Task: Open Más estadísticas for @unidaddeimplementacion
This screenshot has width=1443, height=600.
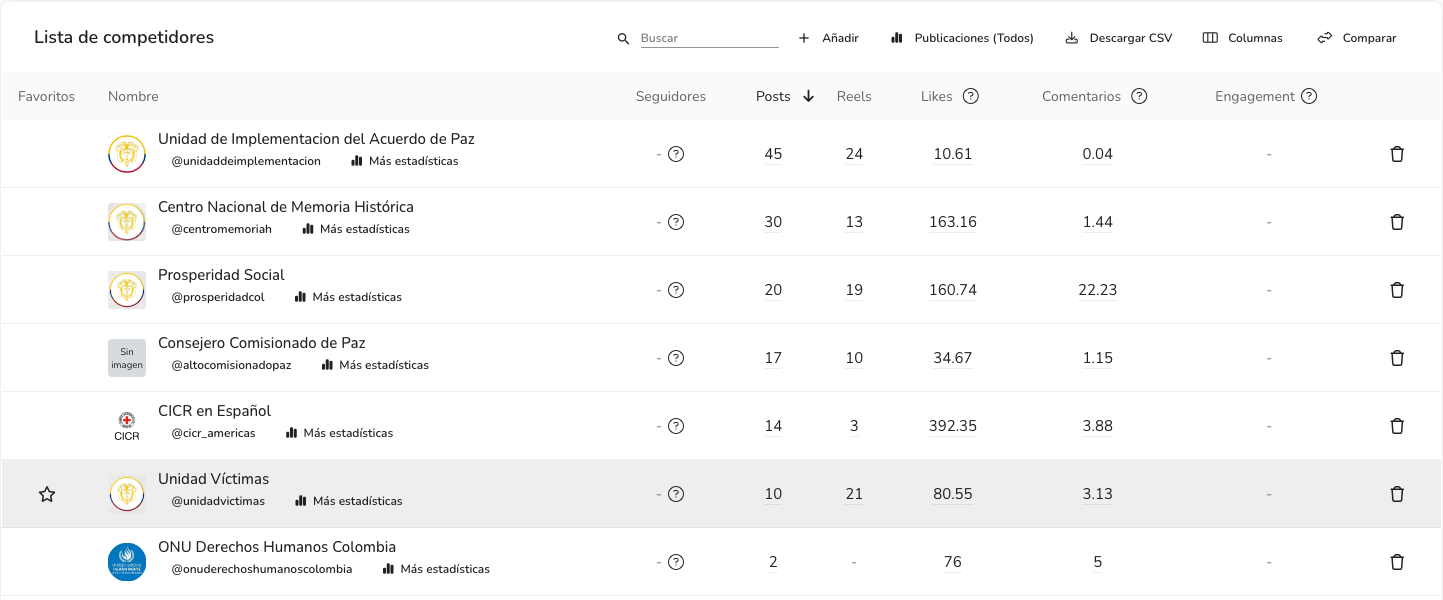Action: point(405,161)
